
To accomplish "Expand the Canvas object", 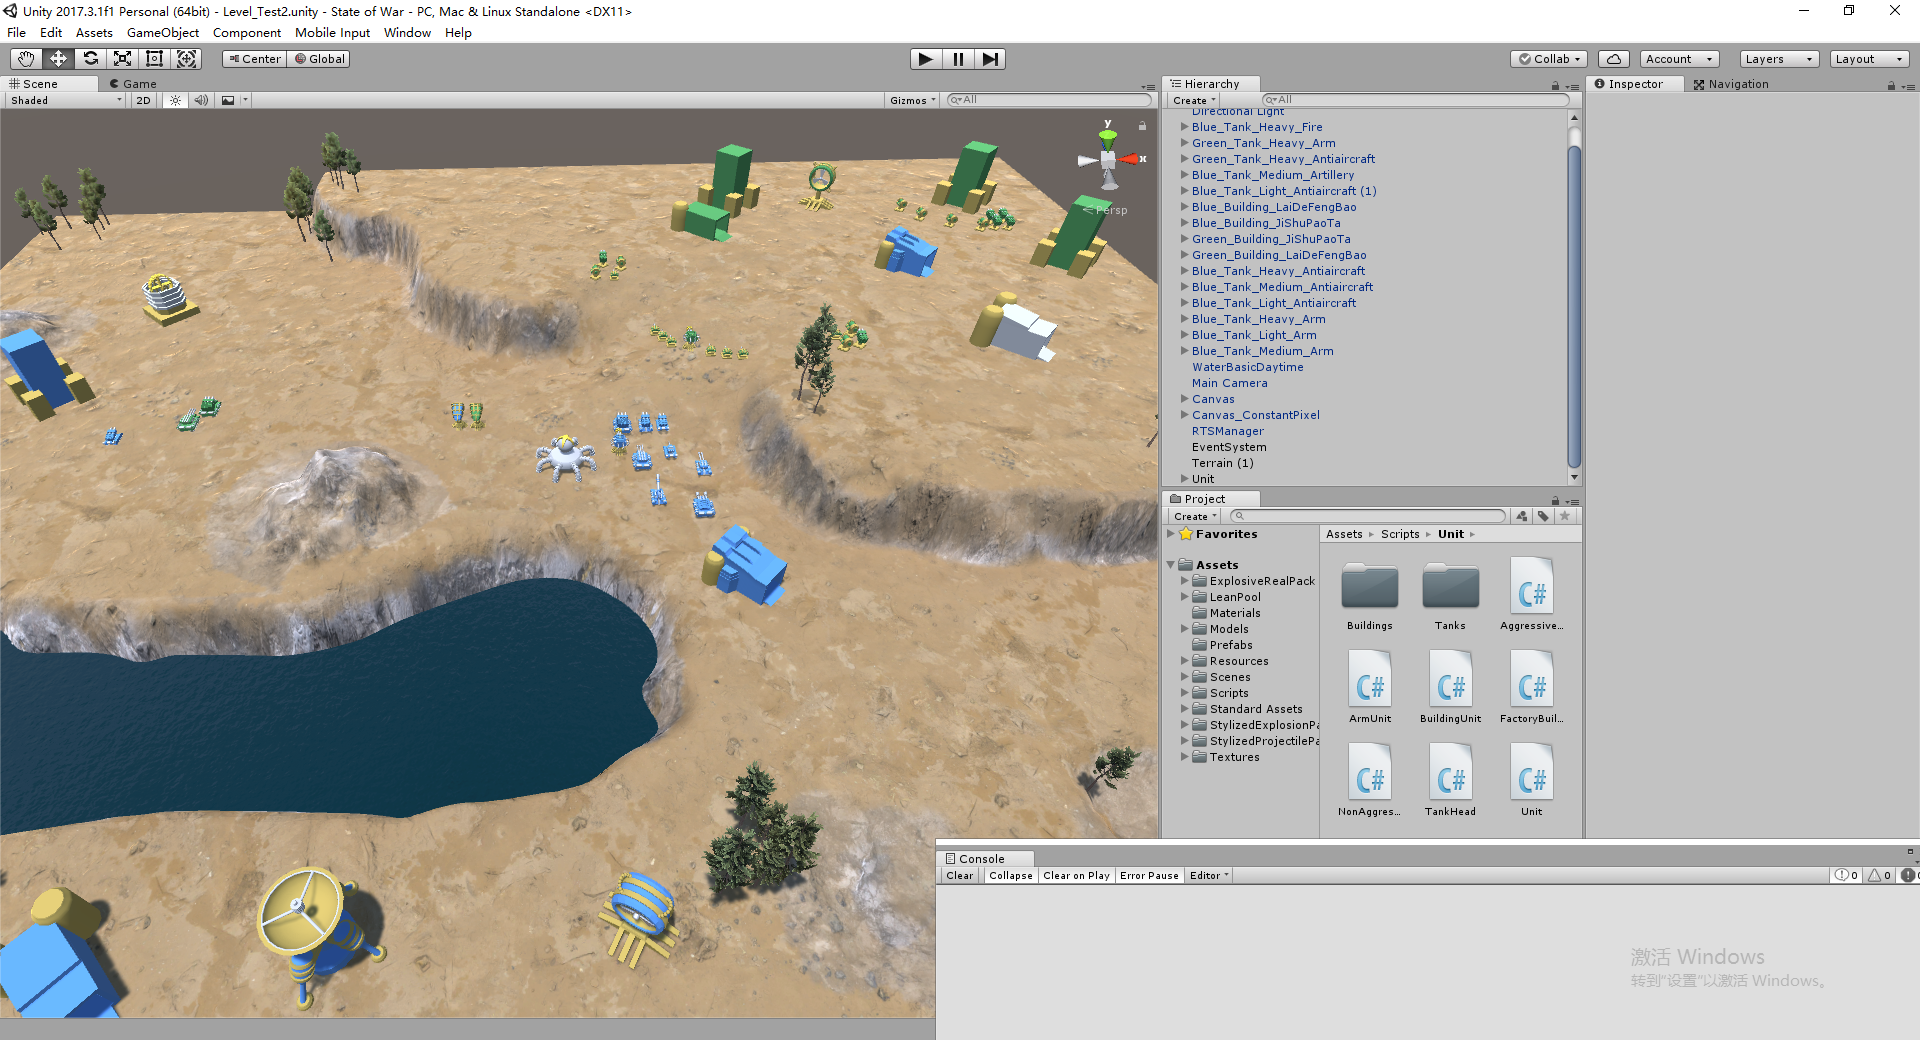I will point(1185,399).
